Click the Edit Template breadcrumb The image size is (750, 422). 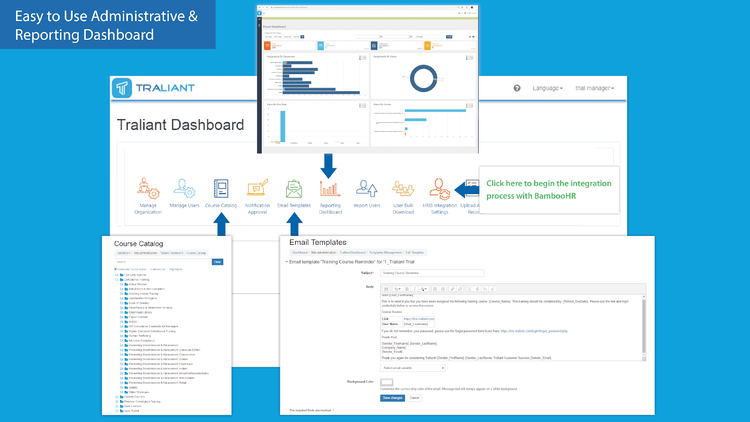(x=415, y=253)
